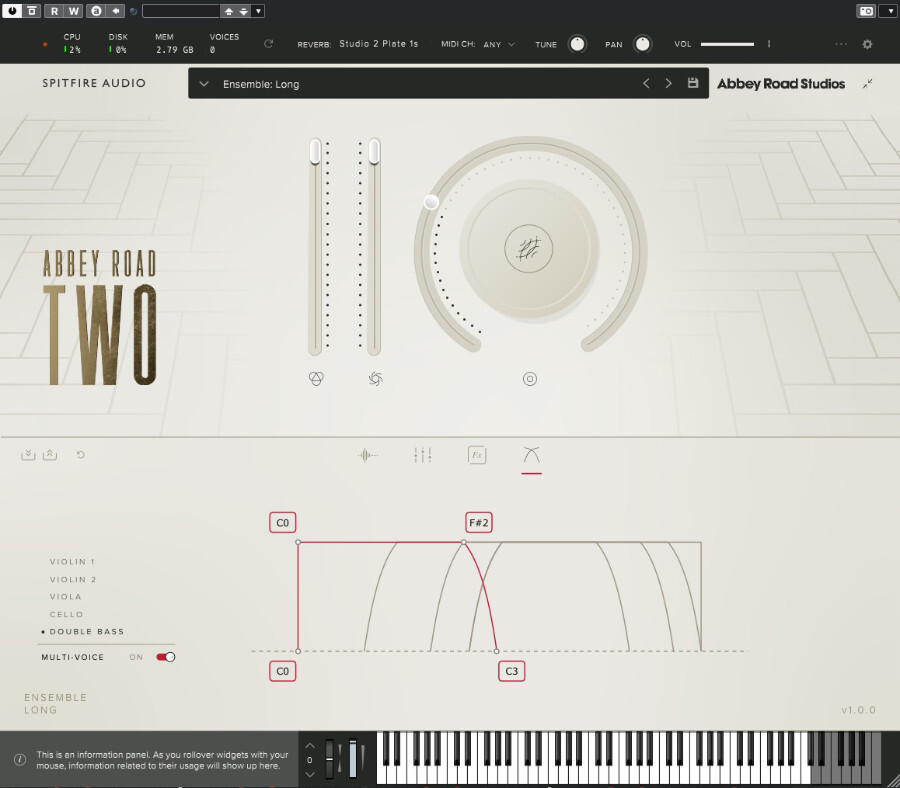Click the curve handle above the C3 label
The width and height of the screenshot is (900, 788).
pos(496,651)
